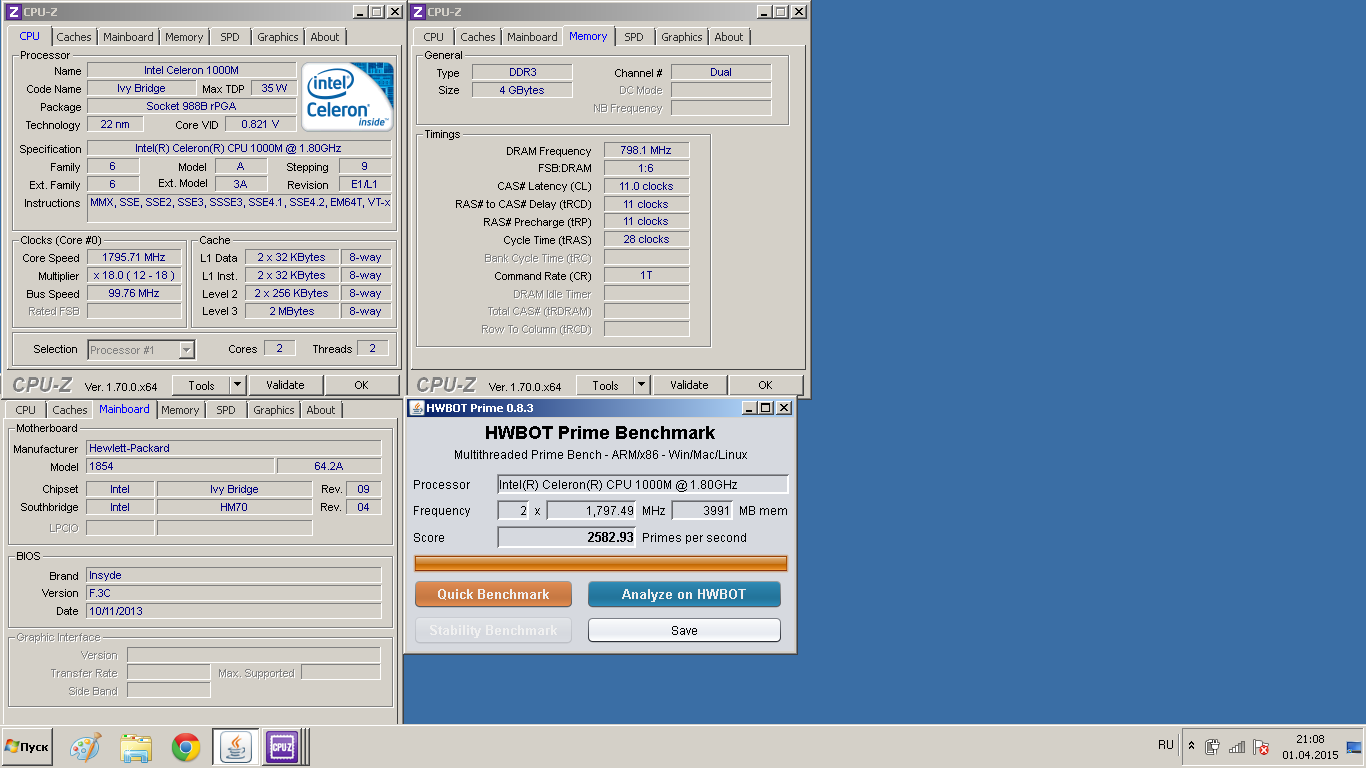
Task: Click the tray icon right of the clock
Action: pyautogui.click(x=1354, y=746)
